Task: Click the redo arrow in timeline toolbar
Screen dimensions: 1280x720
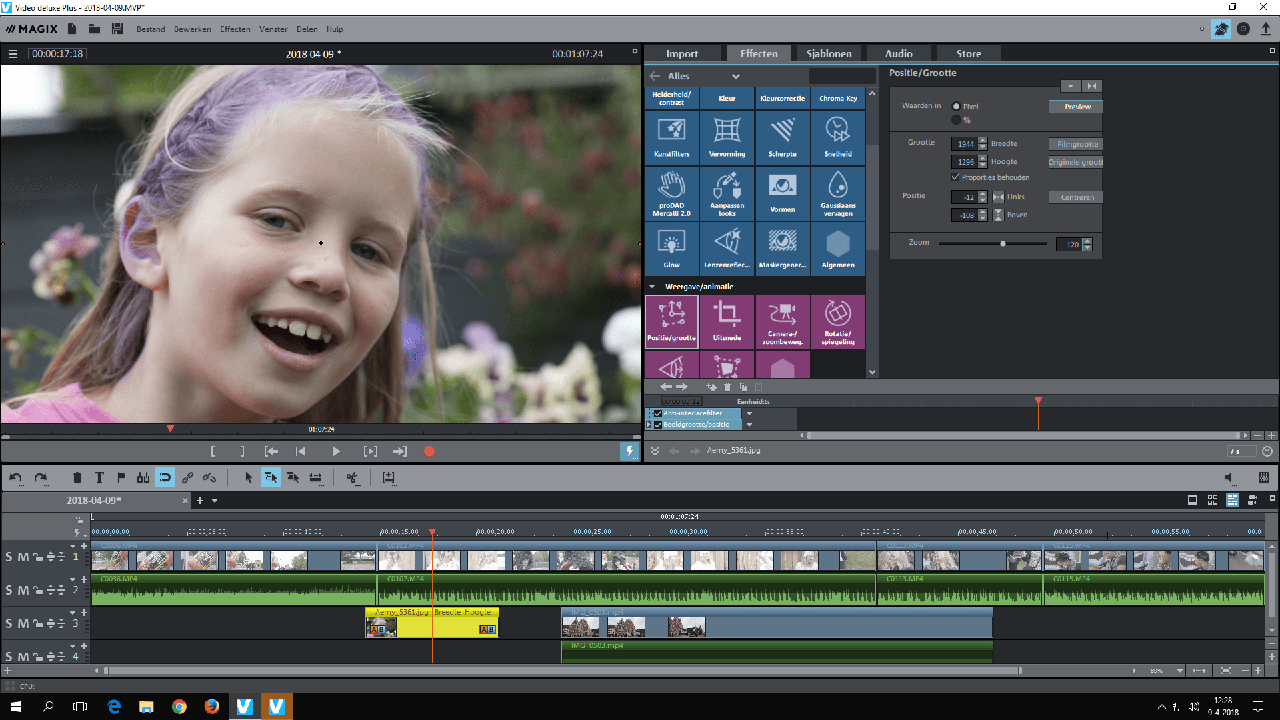Action: (41, 478)
